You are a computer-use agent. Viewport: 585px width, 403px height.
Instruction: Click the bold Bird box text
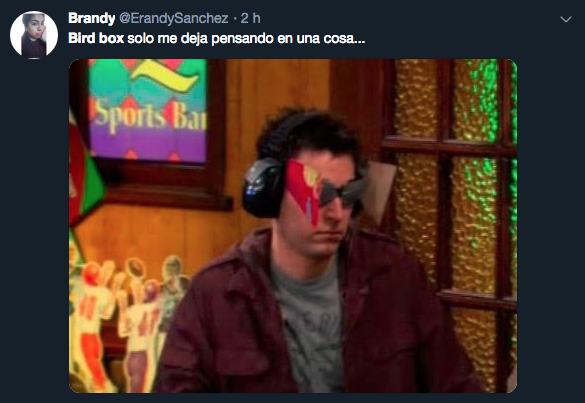(96, 38)
